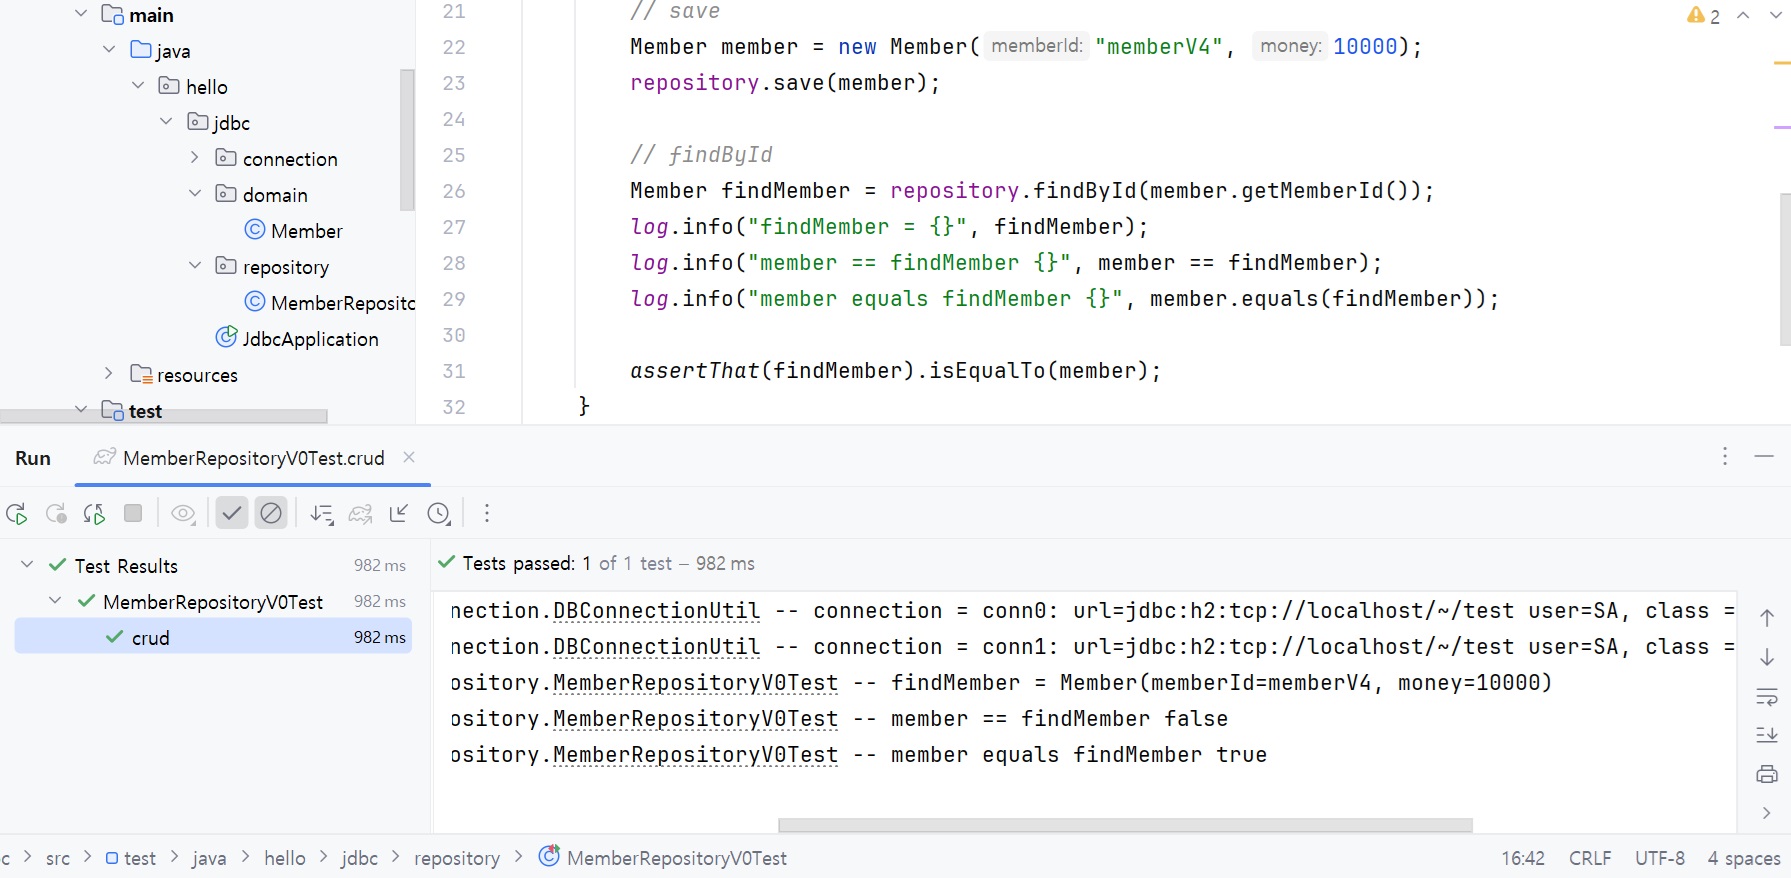Click the Rerun Failed Tests icon
1791x878 pixels.
click(x=56, y=514)
